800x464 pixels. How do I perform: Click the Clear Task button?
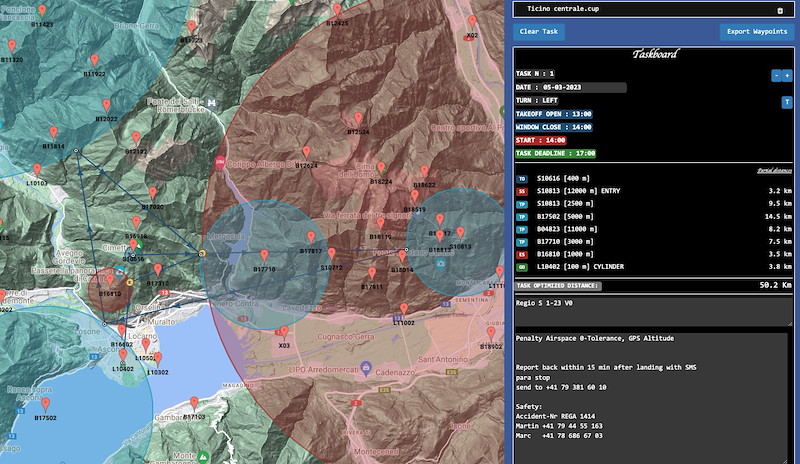click(x=539, y=32)
